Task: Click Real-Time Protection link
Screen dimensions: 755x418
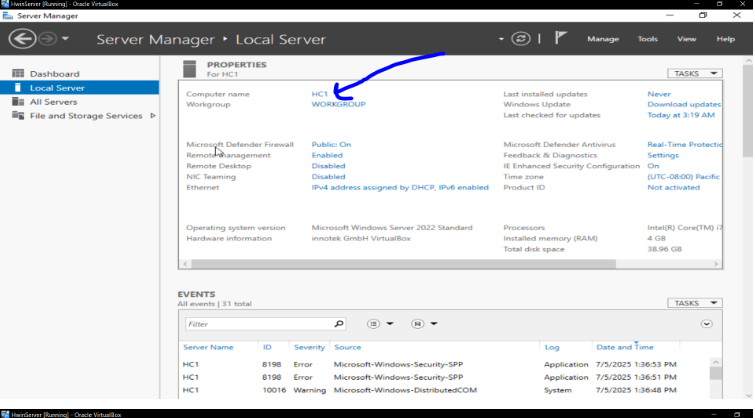Action: pyautogui.click(x=684, y=144)
